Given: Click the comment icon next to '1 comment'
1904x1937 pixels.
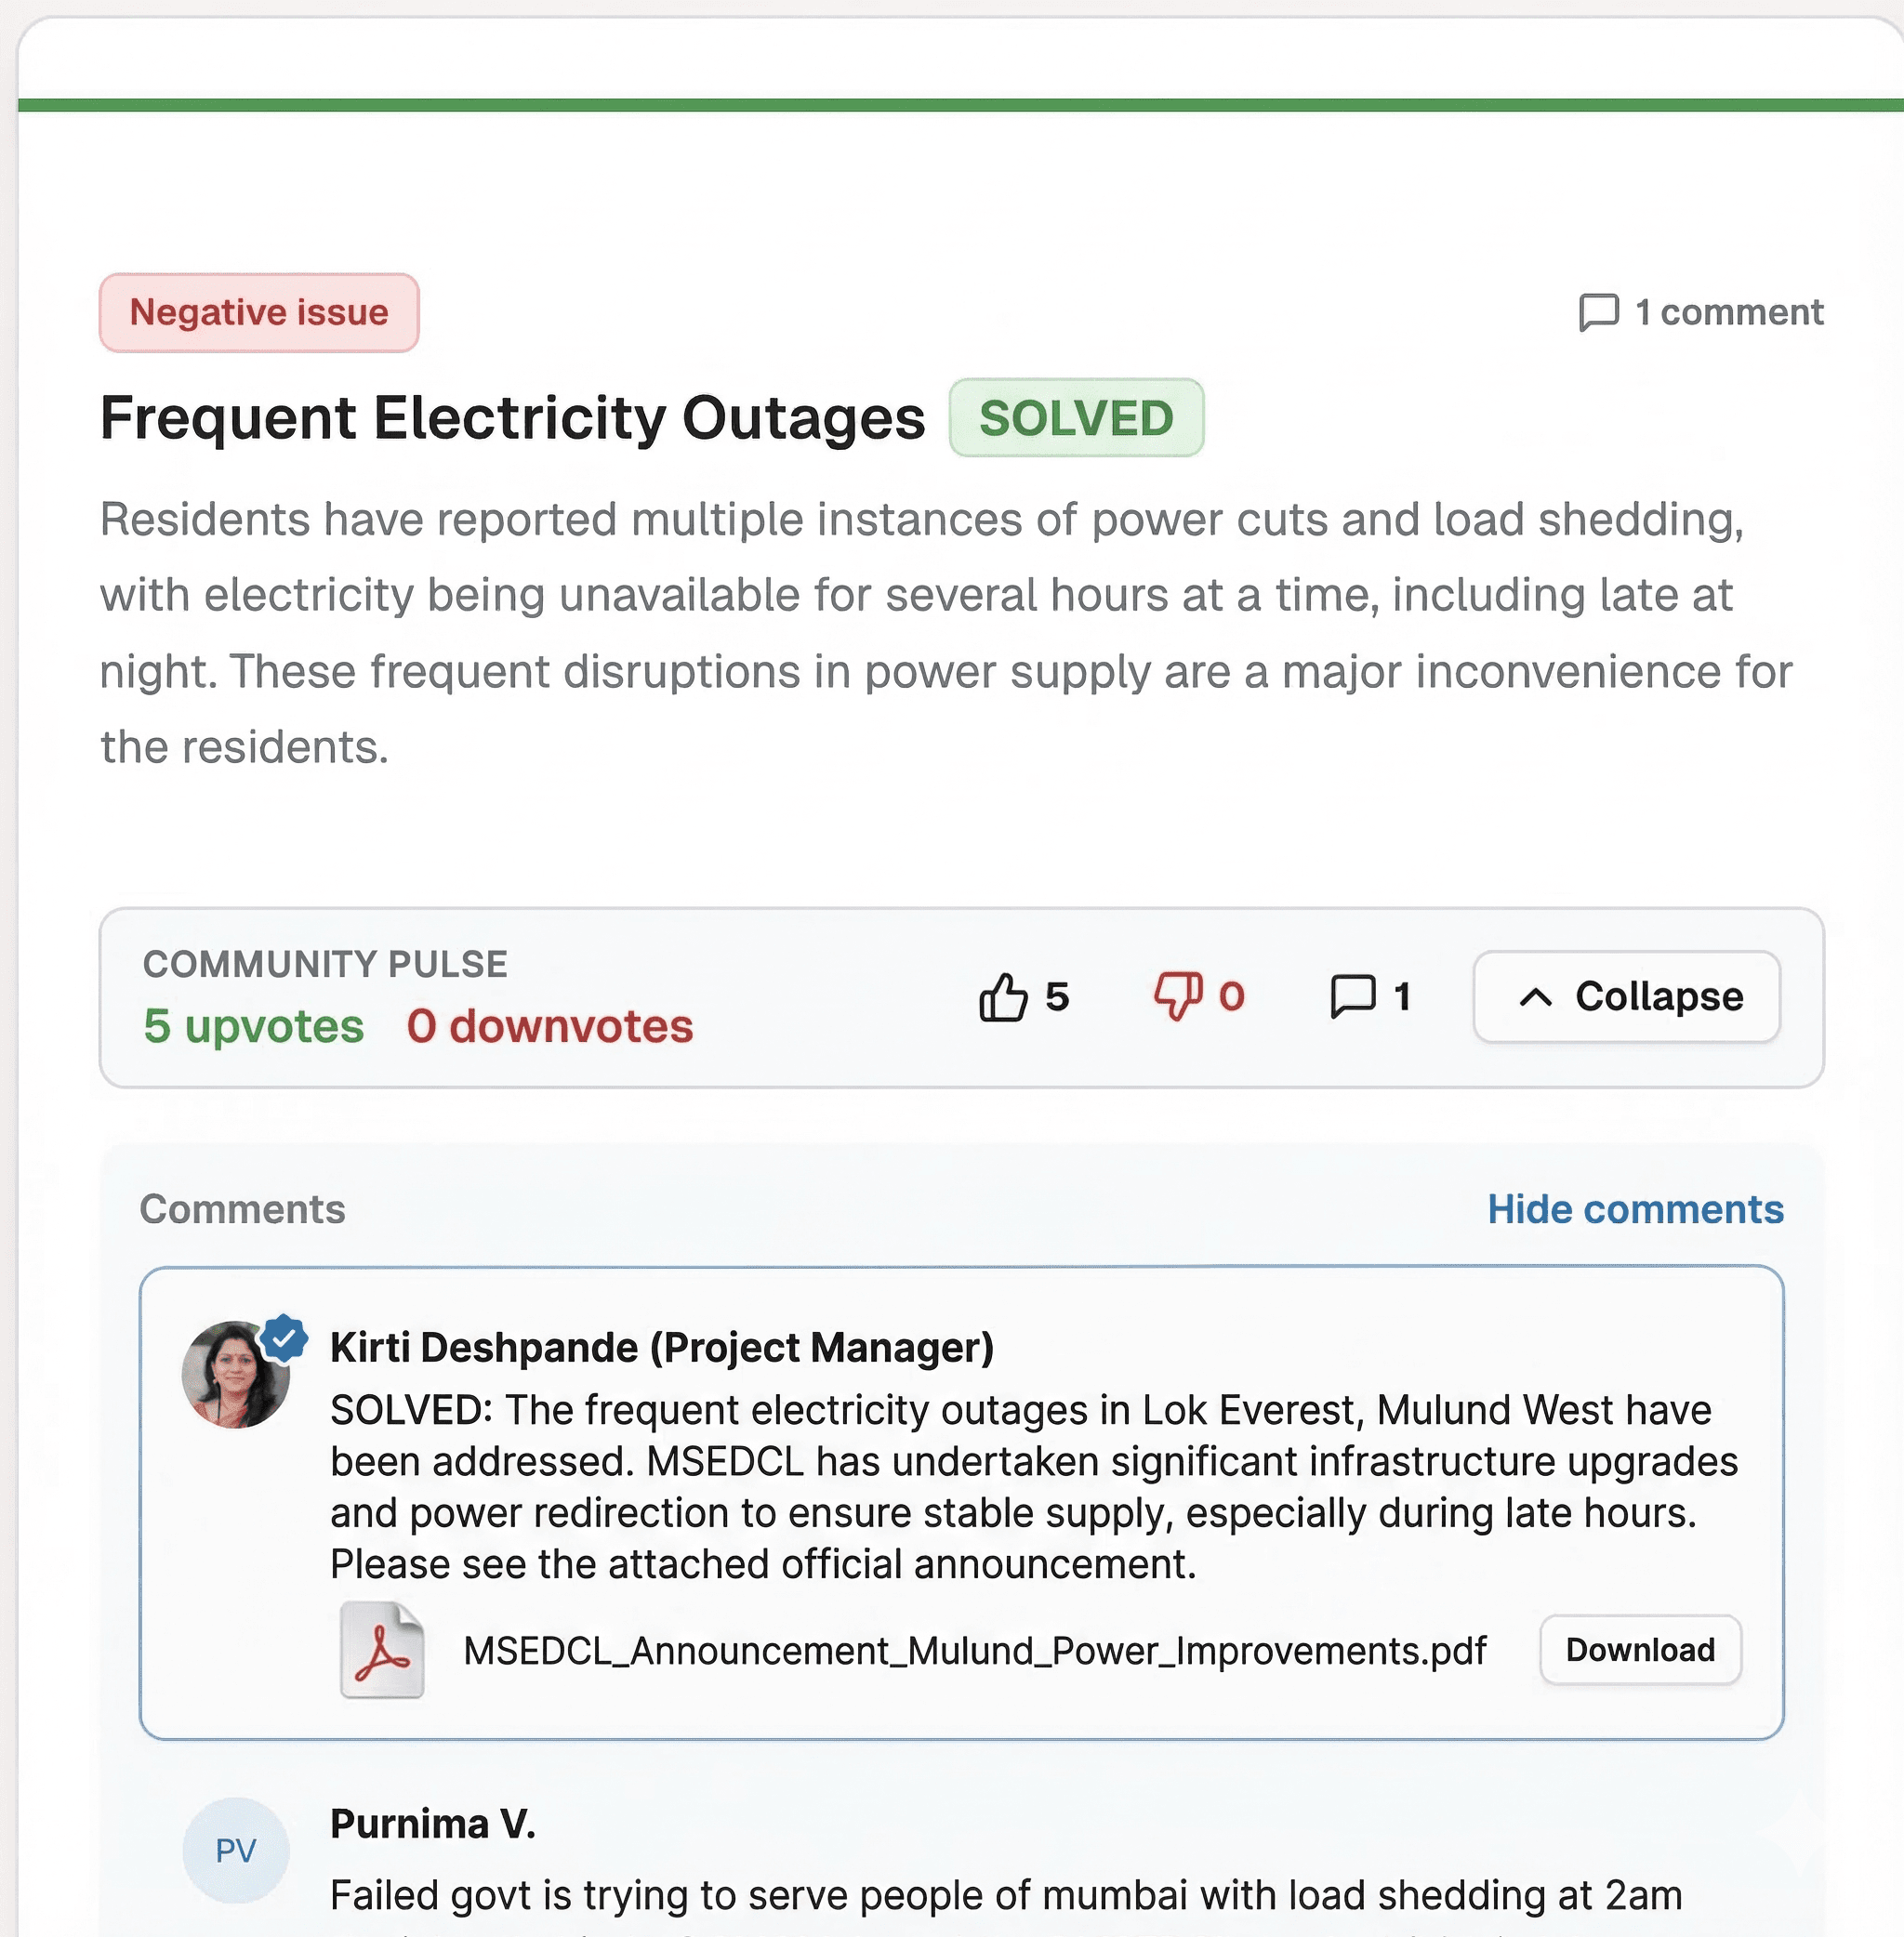Looking at the screenshot, I should point(1601,313).
